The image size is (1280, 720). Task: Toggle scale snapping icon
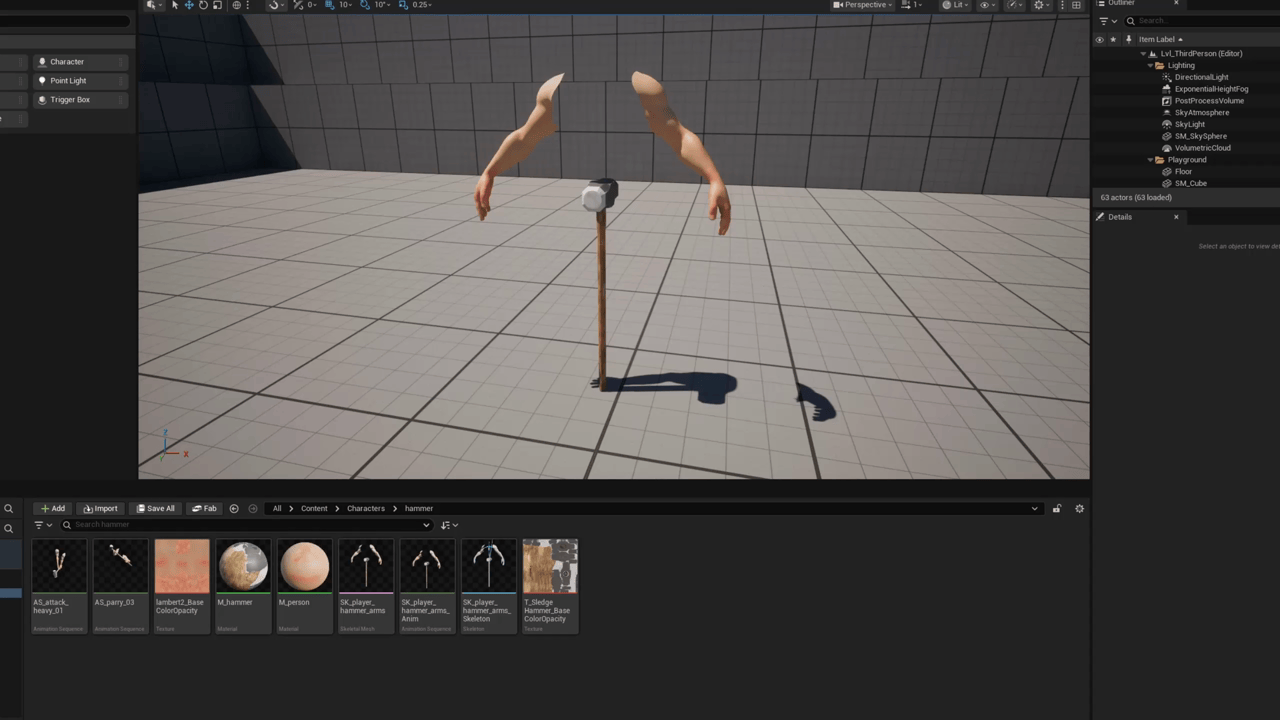click(403, 5)
